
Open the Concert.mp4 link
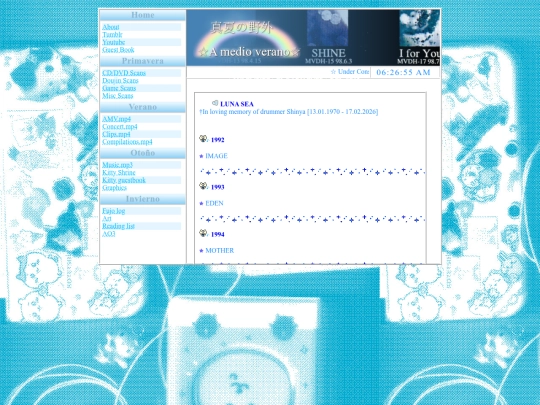click(120, 126)
